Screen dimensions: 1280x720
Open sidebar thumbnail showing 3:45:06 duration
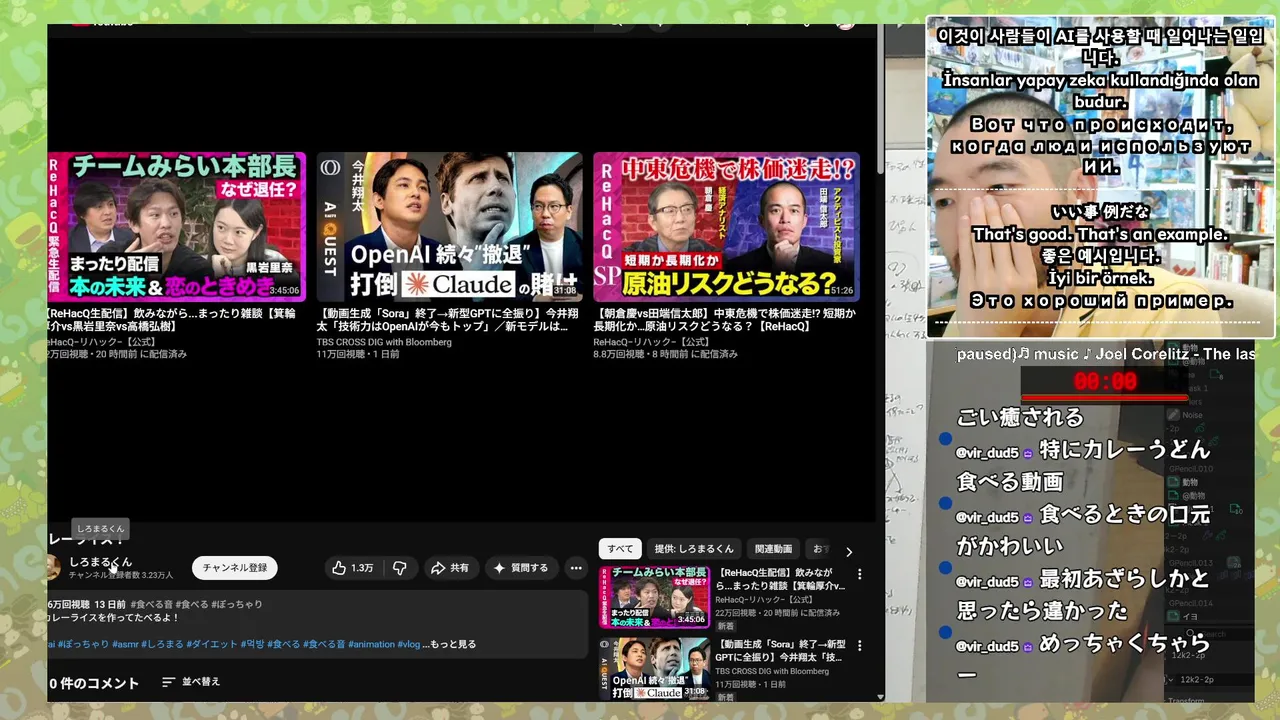tap(654, 597)
